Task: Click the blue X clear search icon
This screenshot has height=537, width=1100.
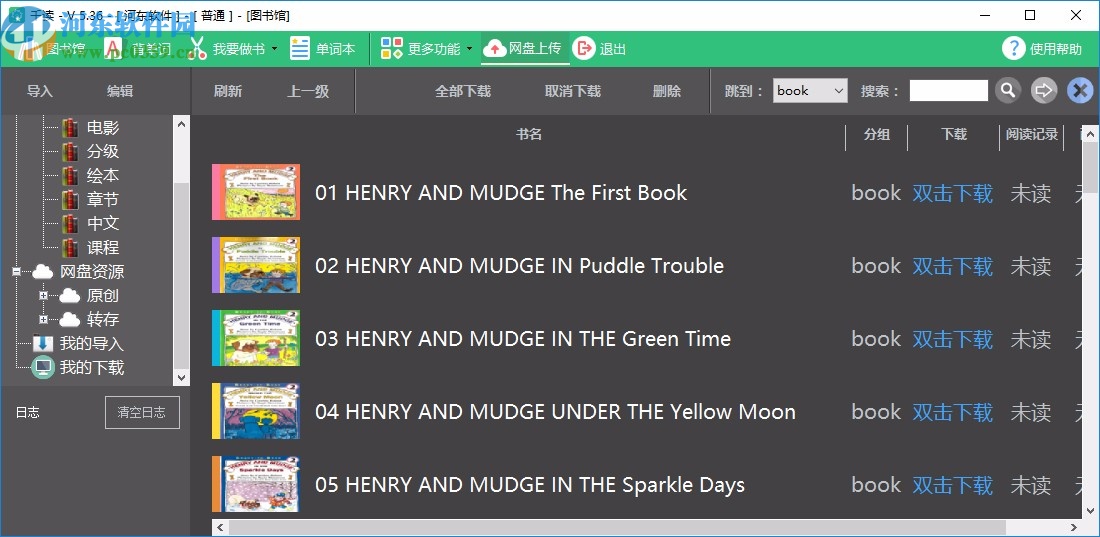Action: pos(1080,91)
